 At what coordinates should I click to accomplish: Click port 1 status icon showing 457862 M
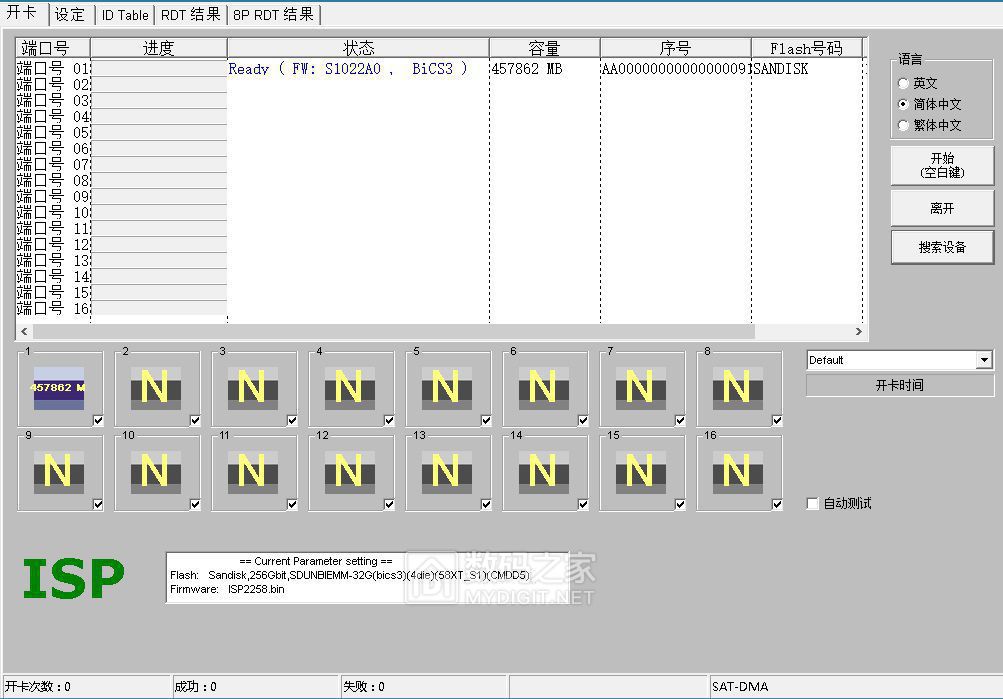point(59,388)
